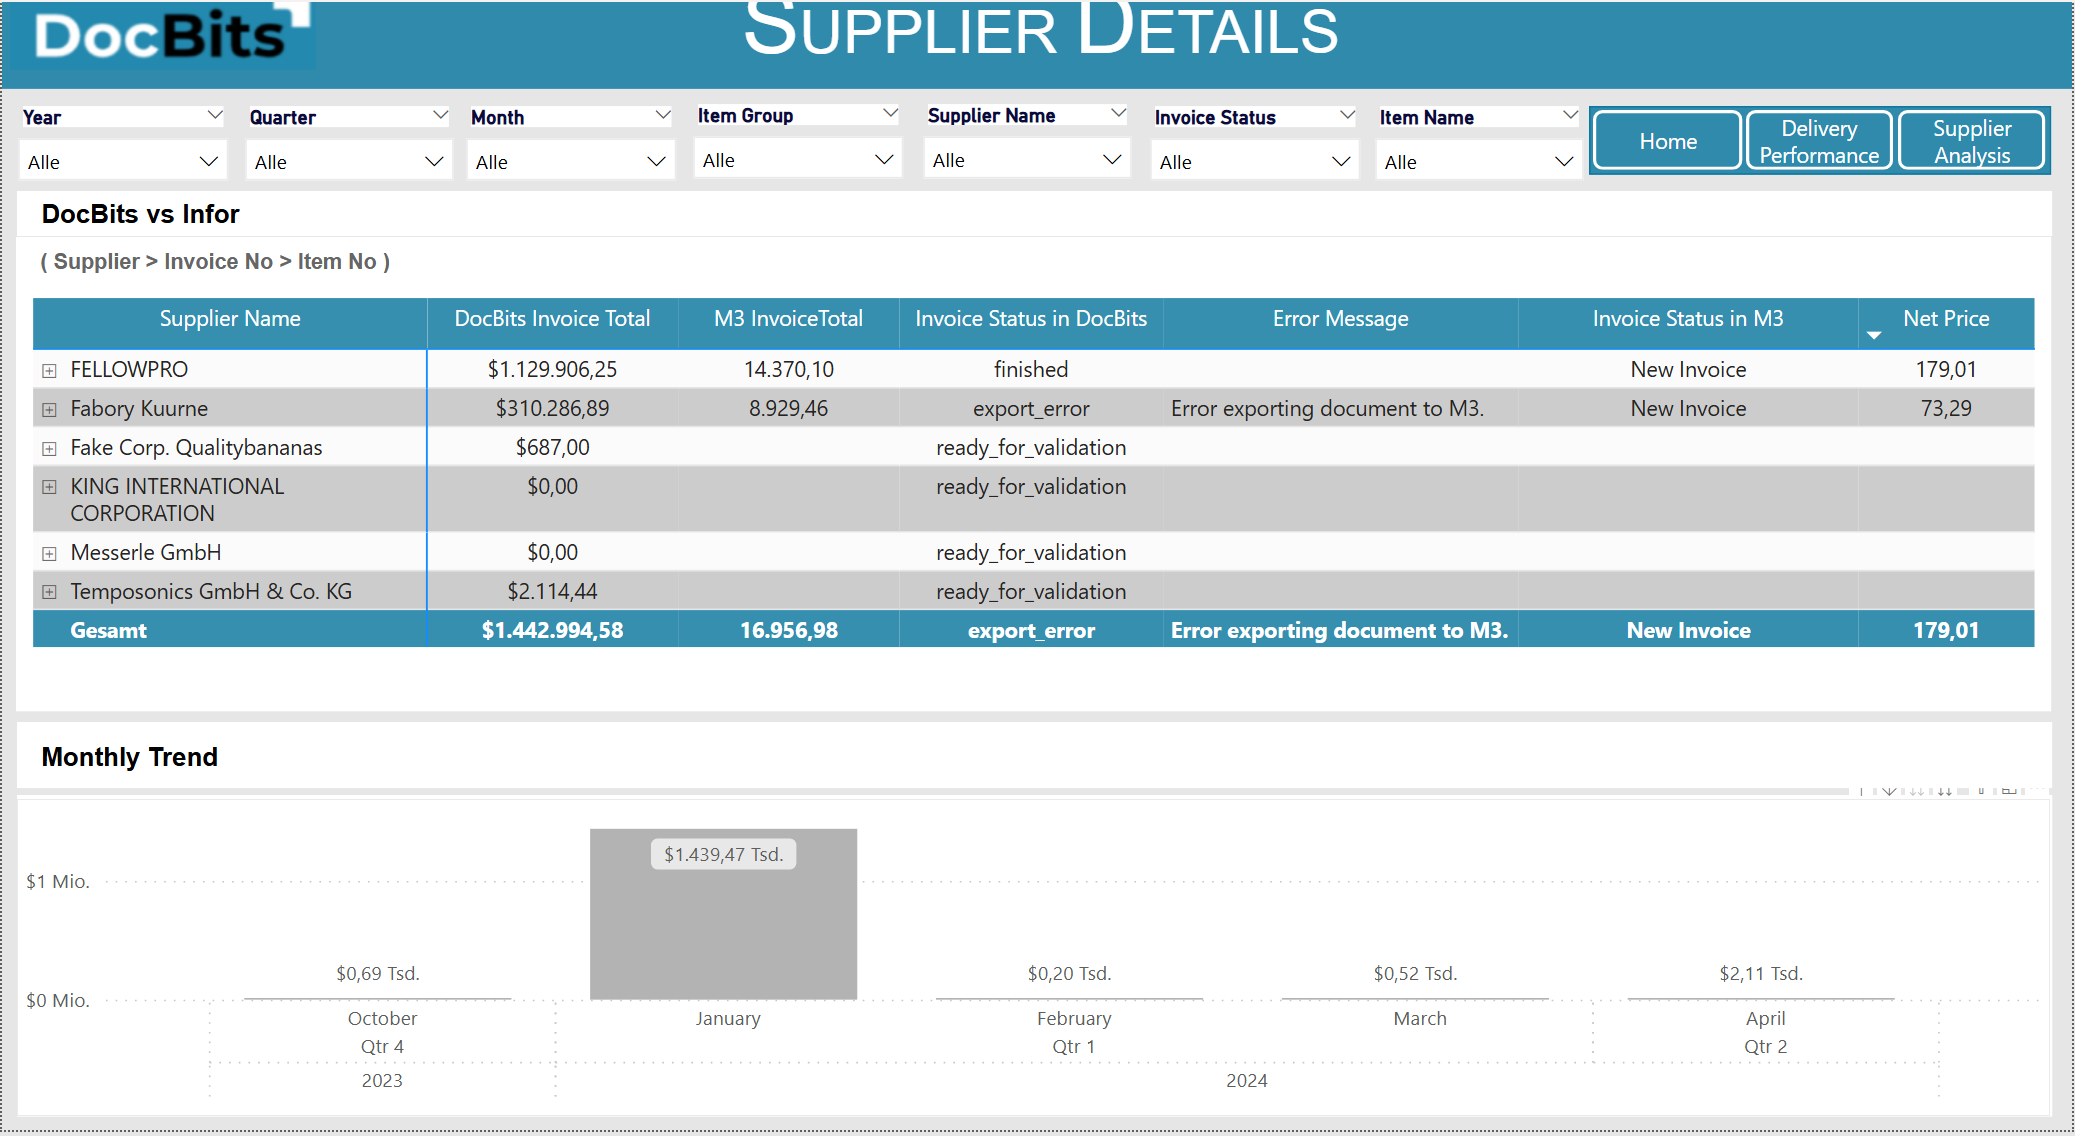Click the 'finished' status cell for FELLOWPRO
Screen dimensions: 2075x1136
[1031, 370]
